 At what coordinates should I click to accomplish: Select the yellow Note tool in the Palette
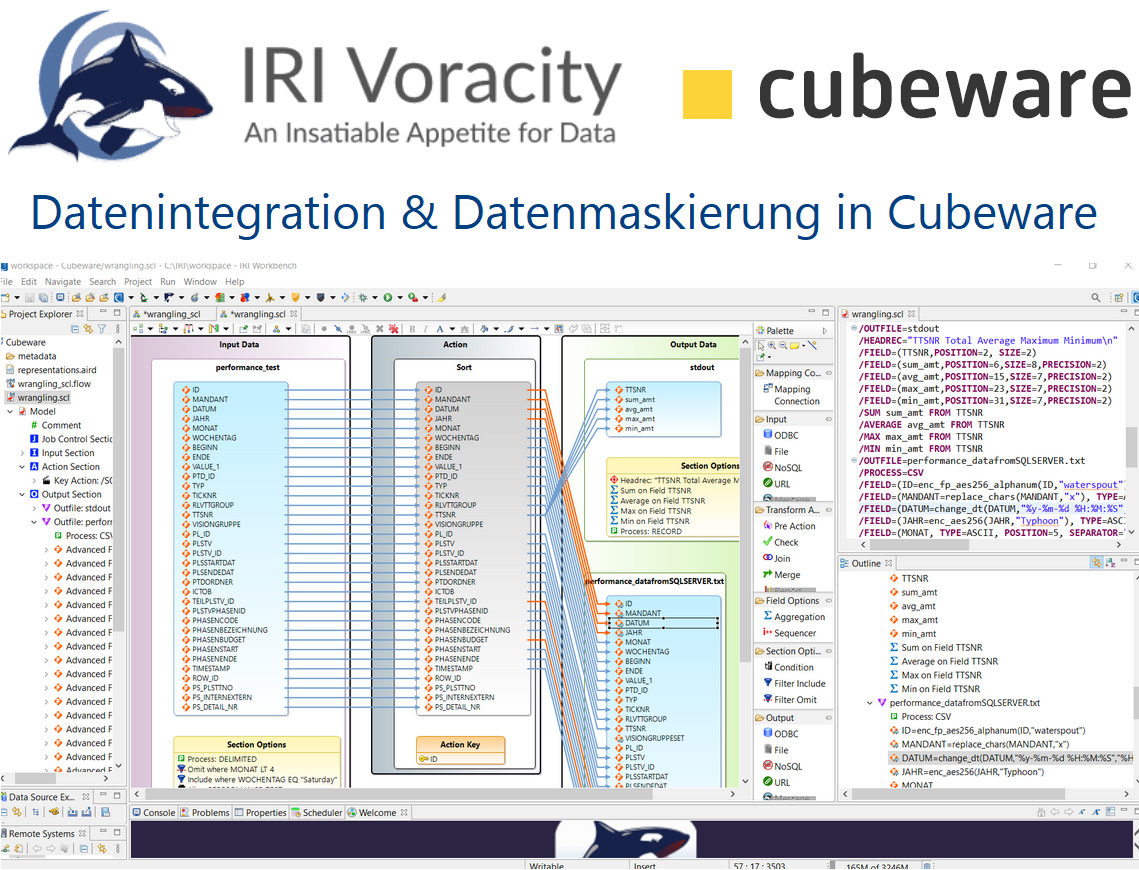pyautogui.click(x=795, y=346)
